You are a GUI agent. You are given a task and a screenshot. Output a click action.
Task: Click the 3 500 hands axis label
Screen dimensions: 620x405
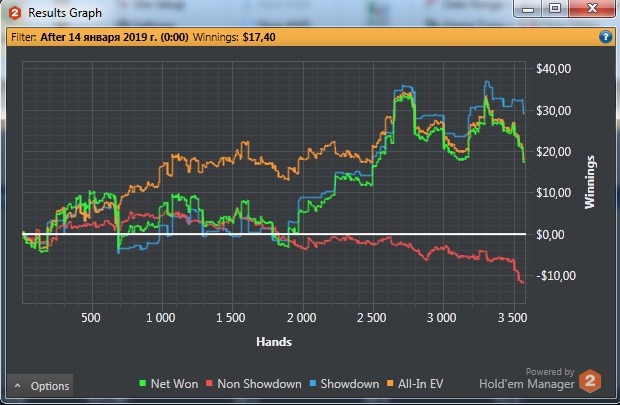point(512,318)
